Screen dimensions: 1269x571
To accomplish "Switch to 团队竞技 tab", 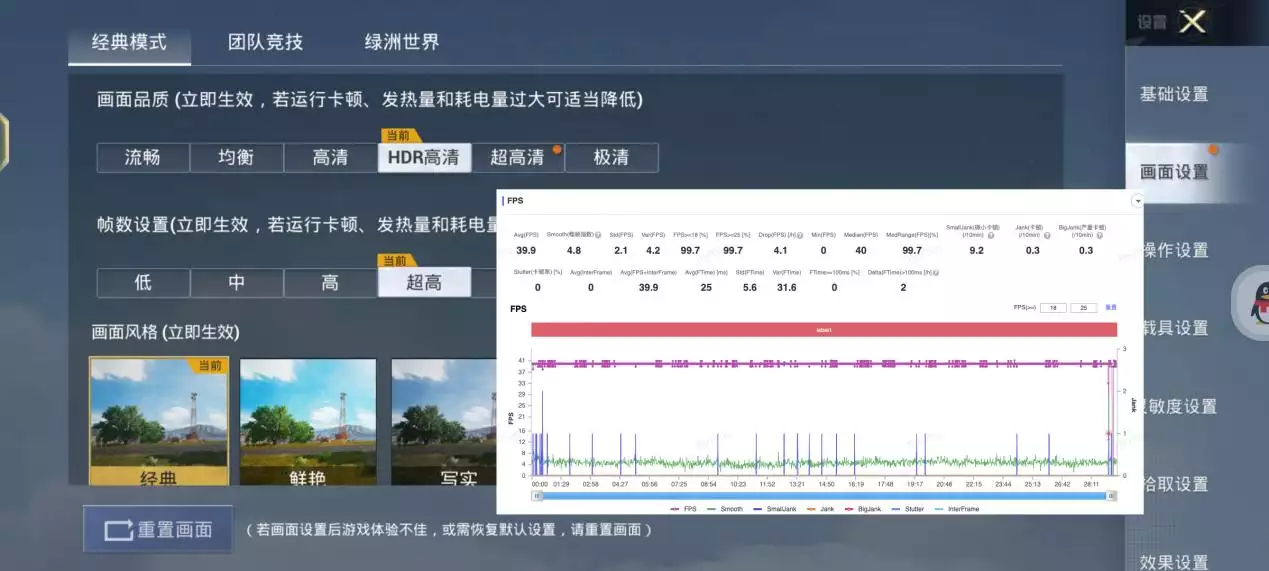I will [x=265, y=42].
